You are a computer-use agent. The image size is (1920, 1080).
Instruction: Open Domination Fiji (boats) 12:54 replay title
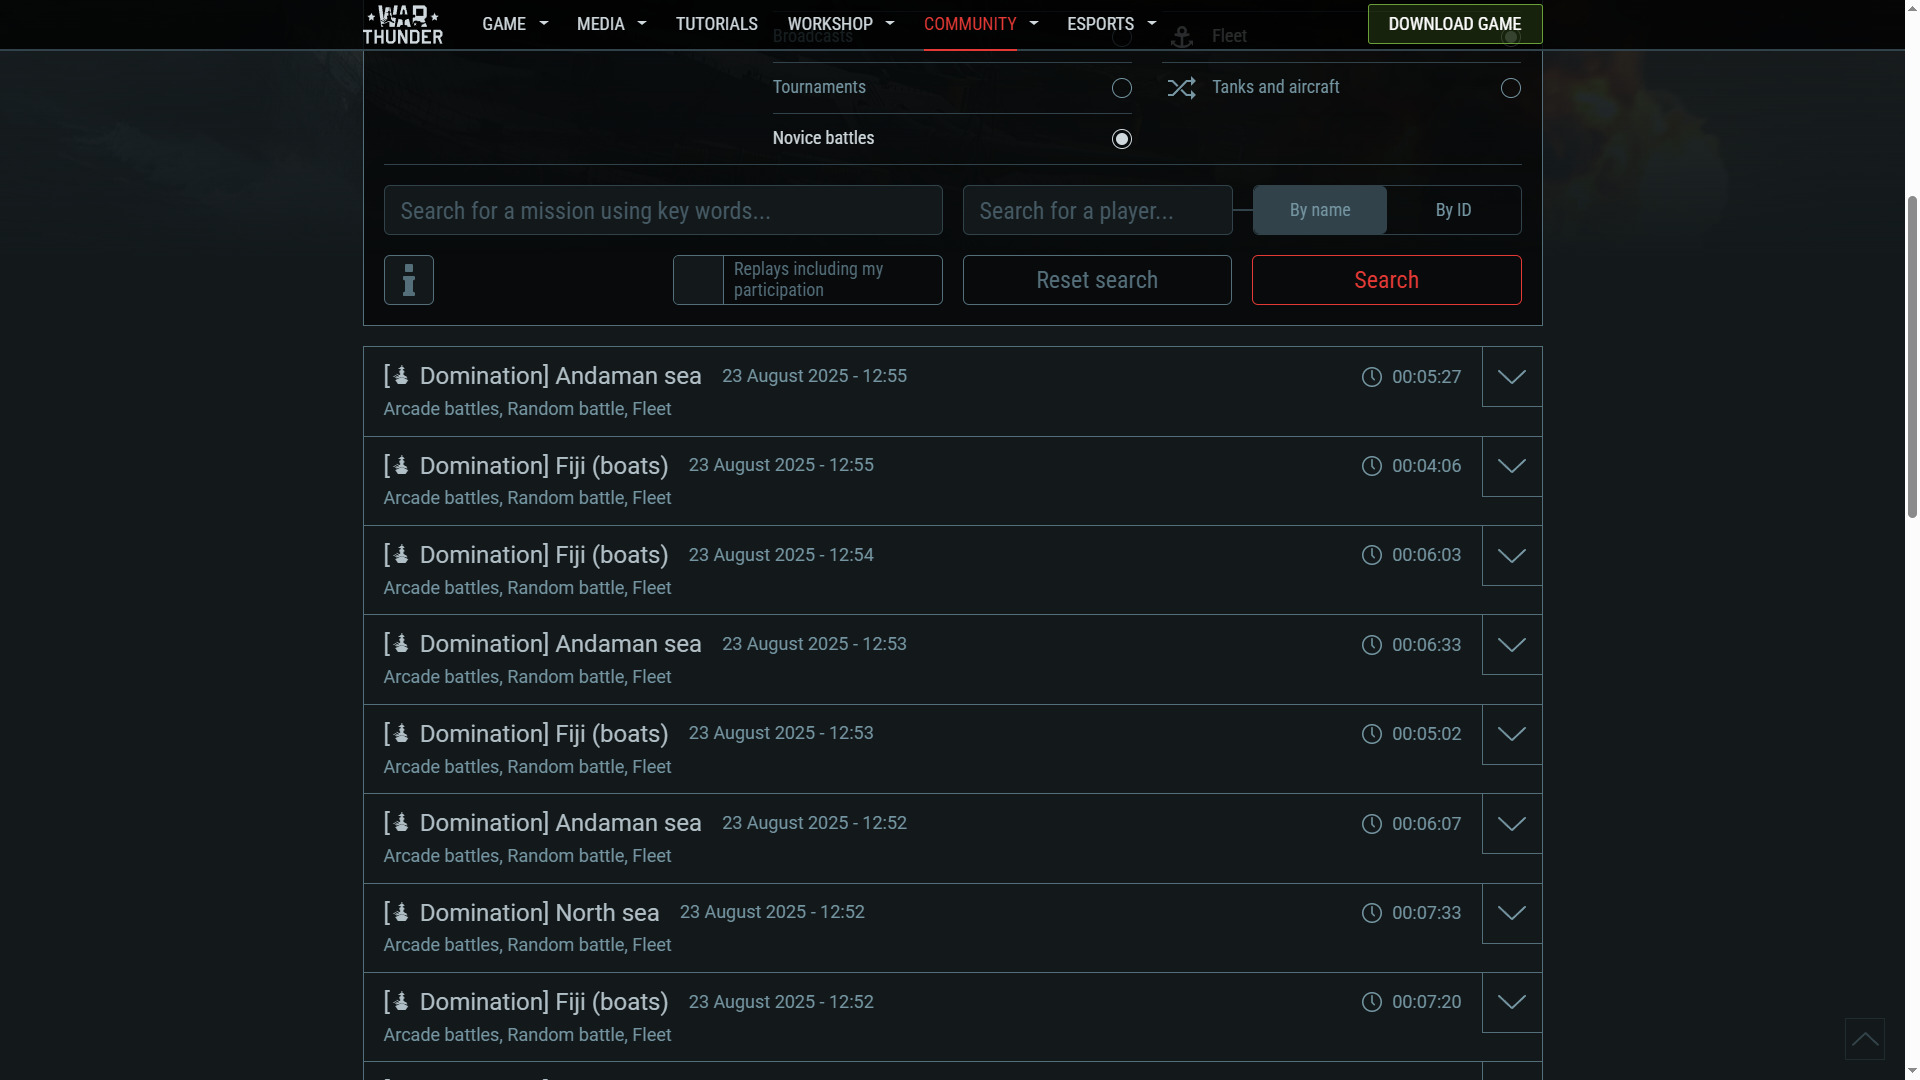[x=525, y=555]
